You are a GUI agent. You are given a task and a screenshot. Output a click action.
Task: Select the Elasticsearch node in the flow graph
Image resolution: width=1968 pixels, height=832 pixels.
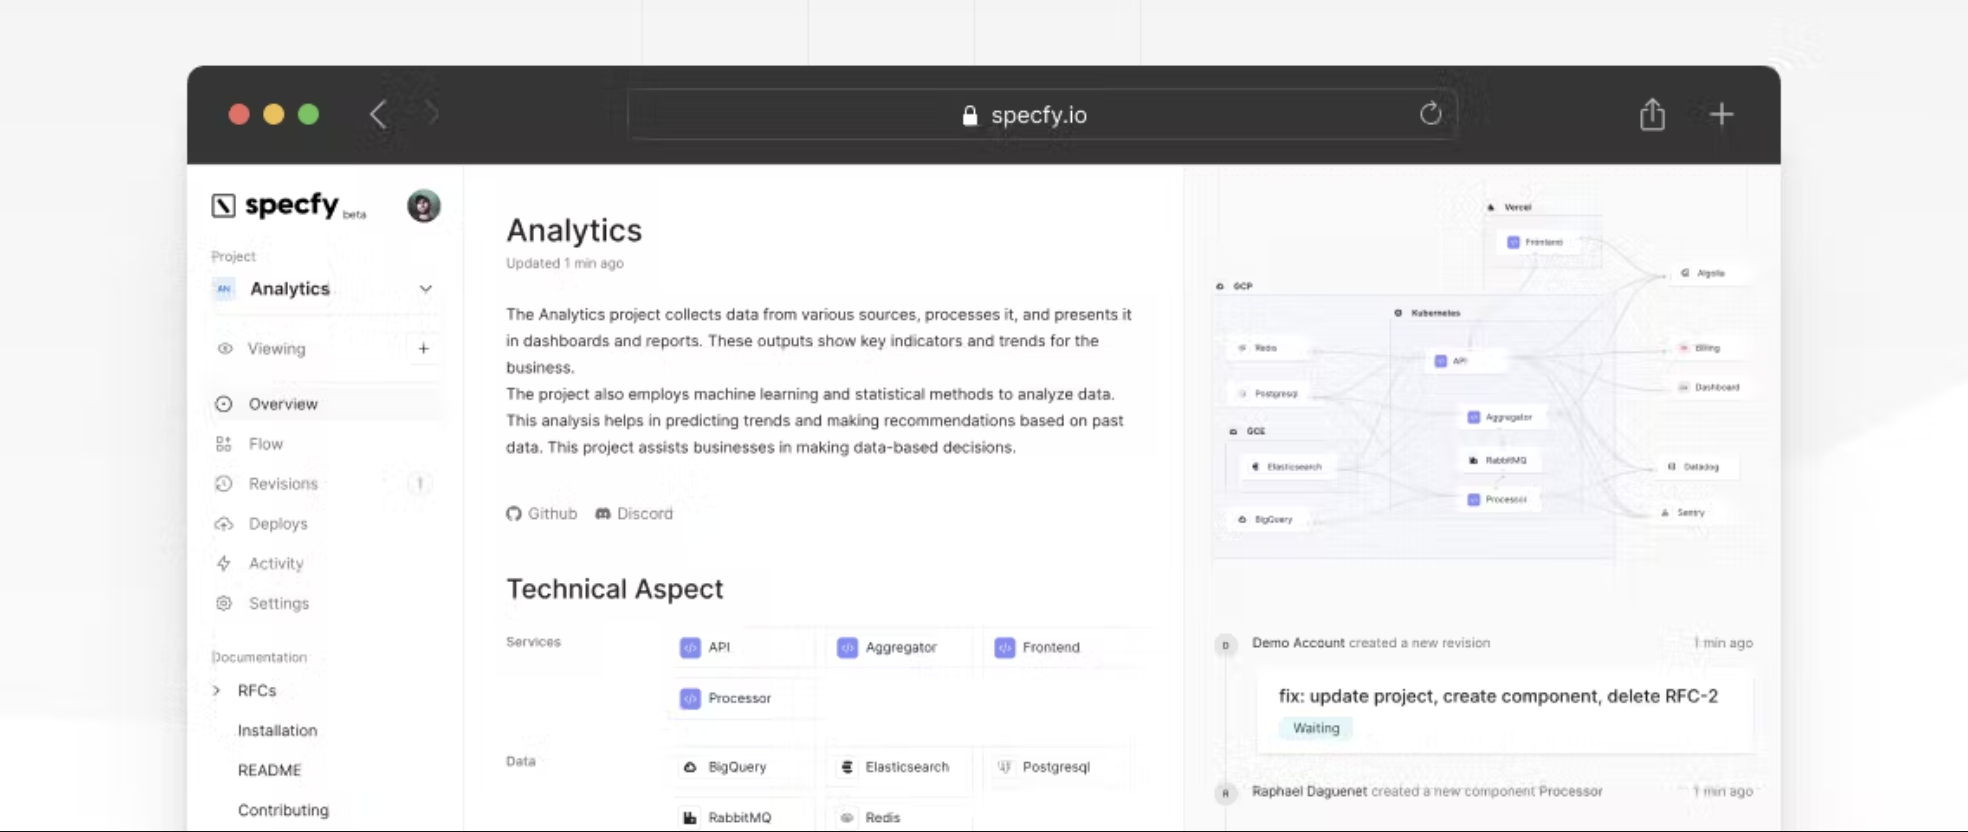[1288, 467]
